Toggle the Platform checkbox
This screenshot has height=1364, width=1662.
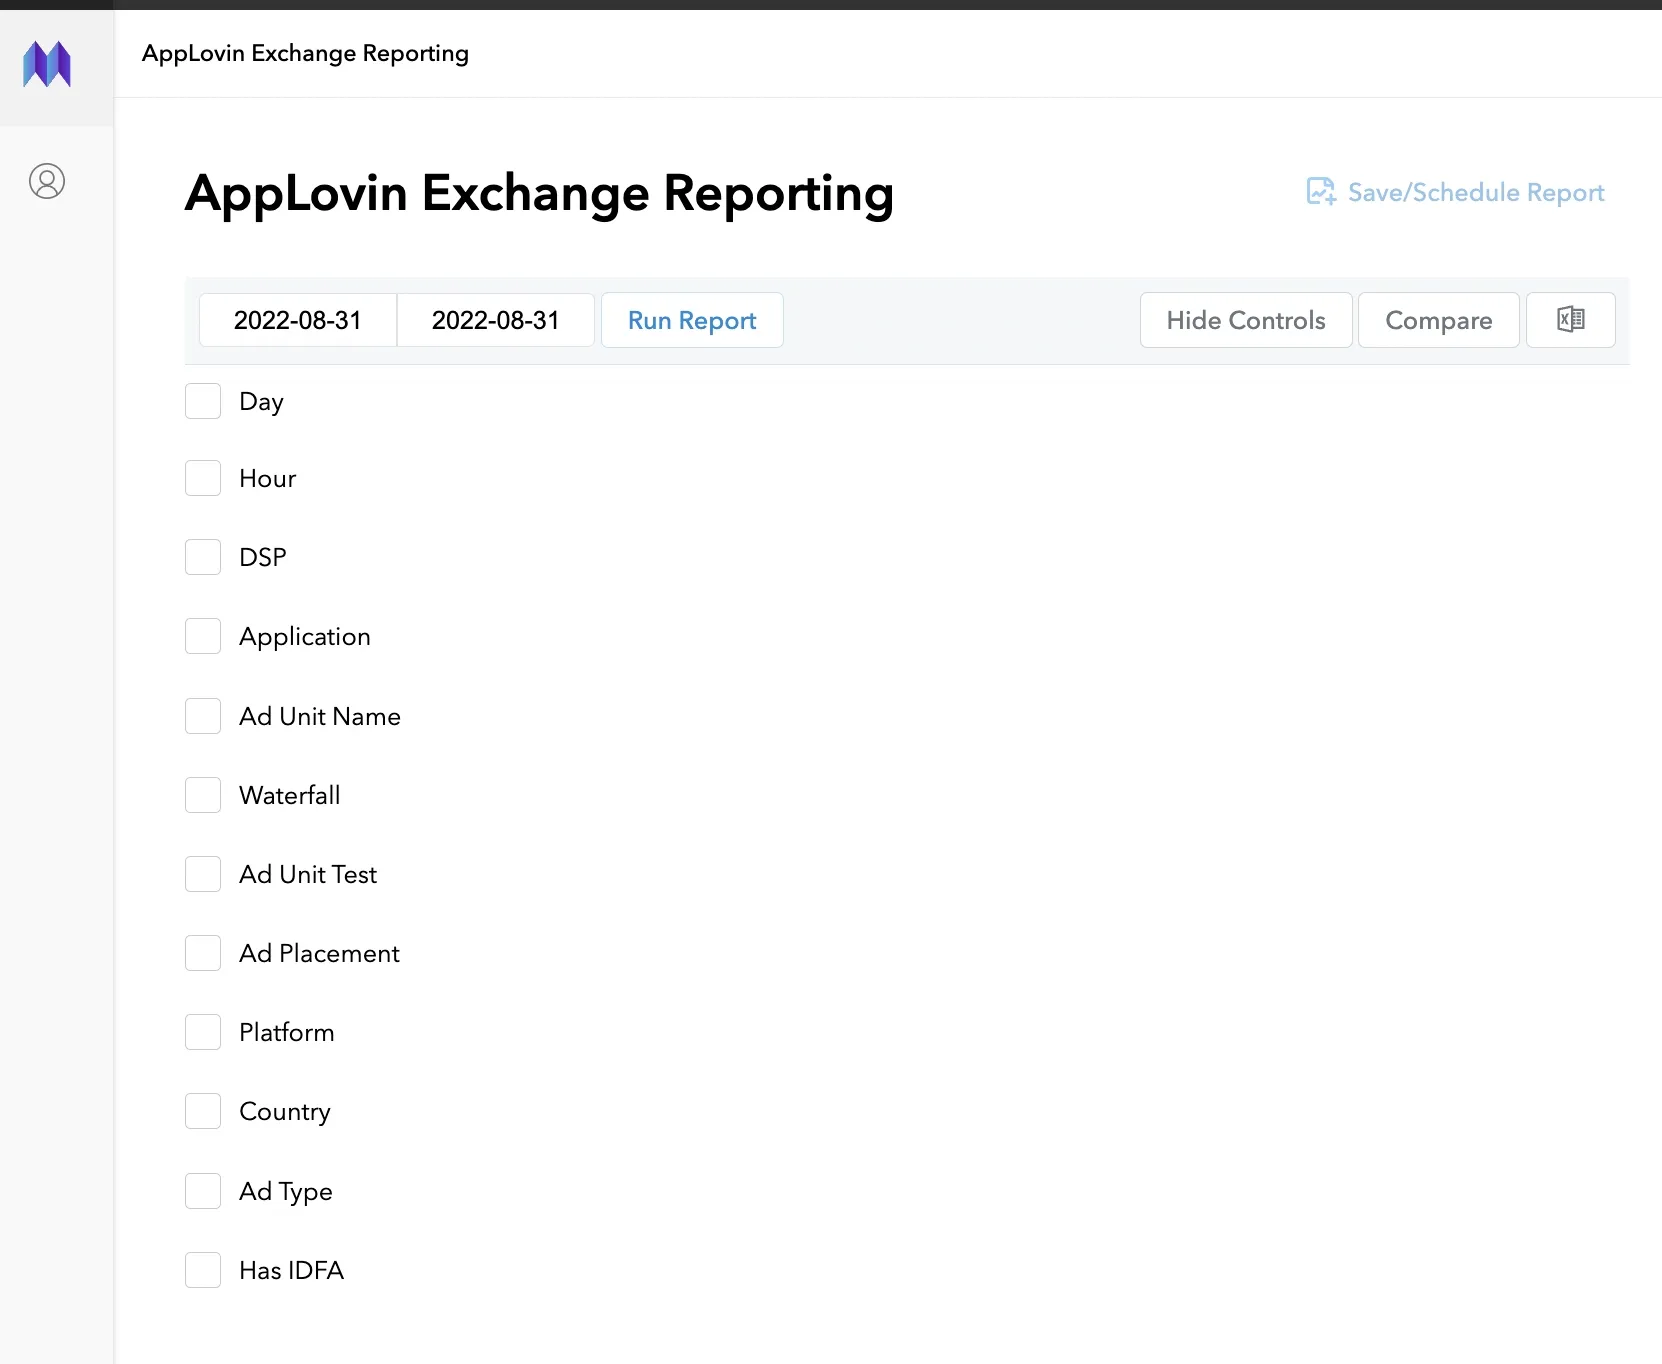(203, 1032)
